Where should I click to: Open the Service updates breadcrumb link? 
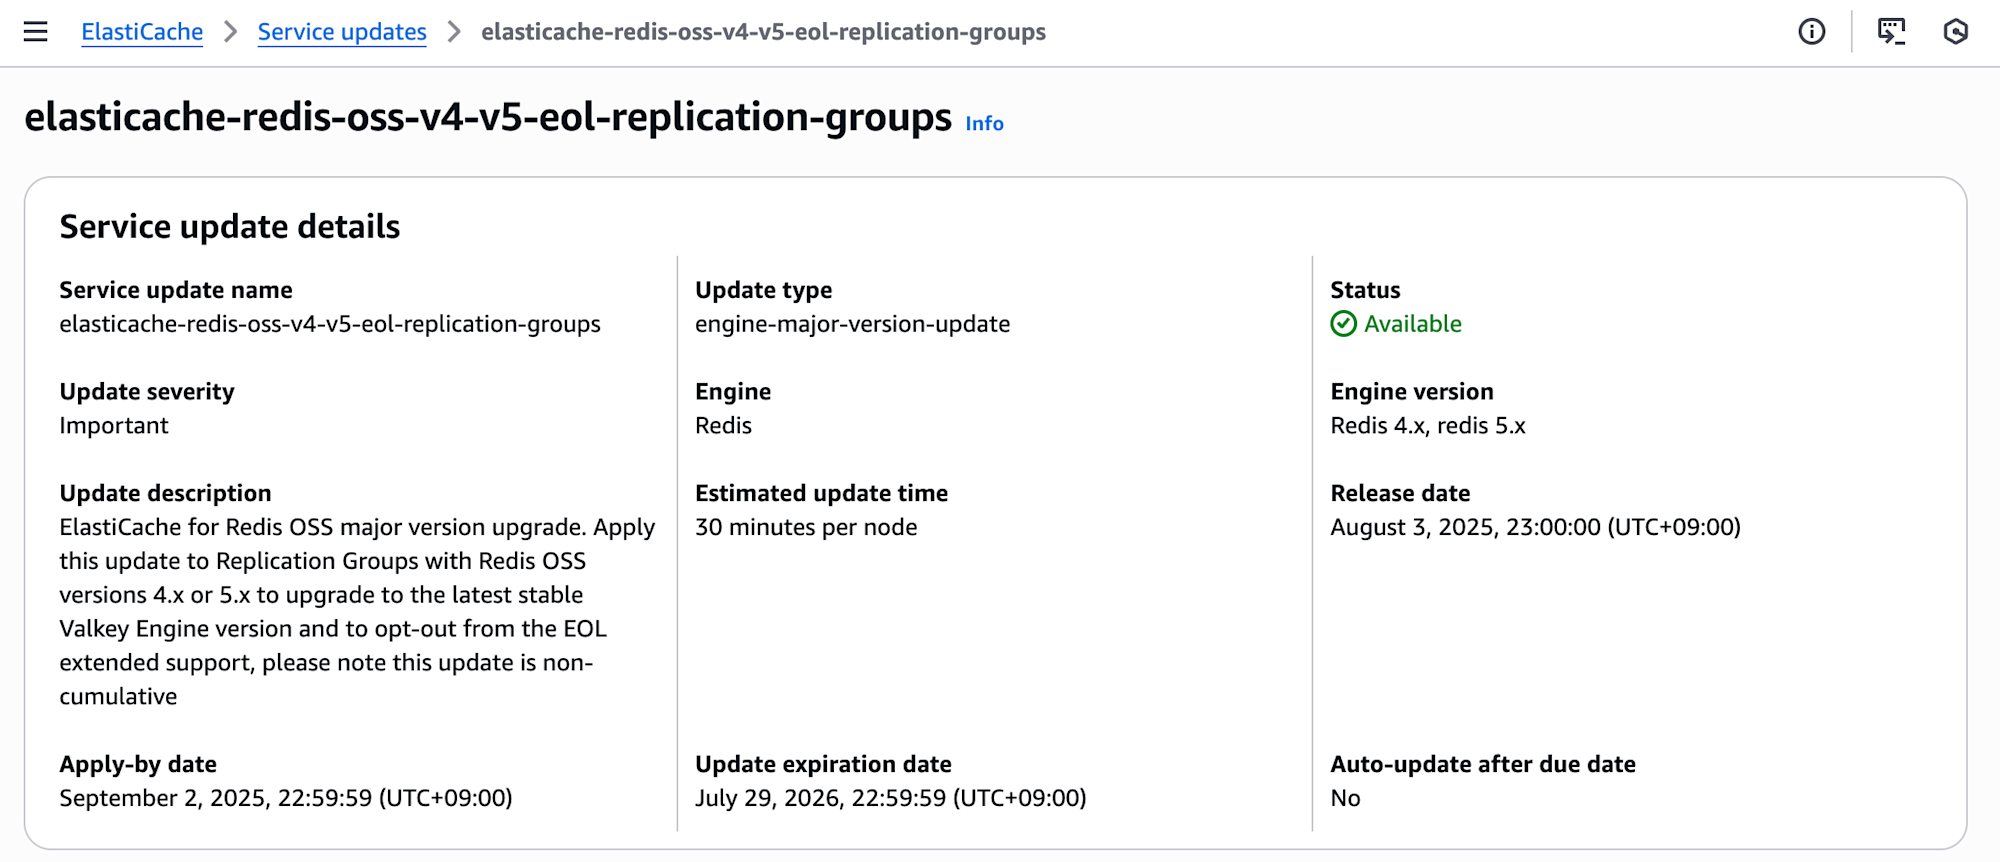pos(342,32)
